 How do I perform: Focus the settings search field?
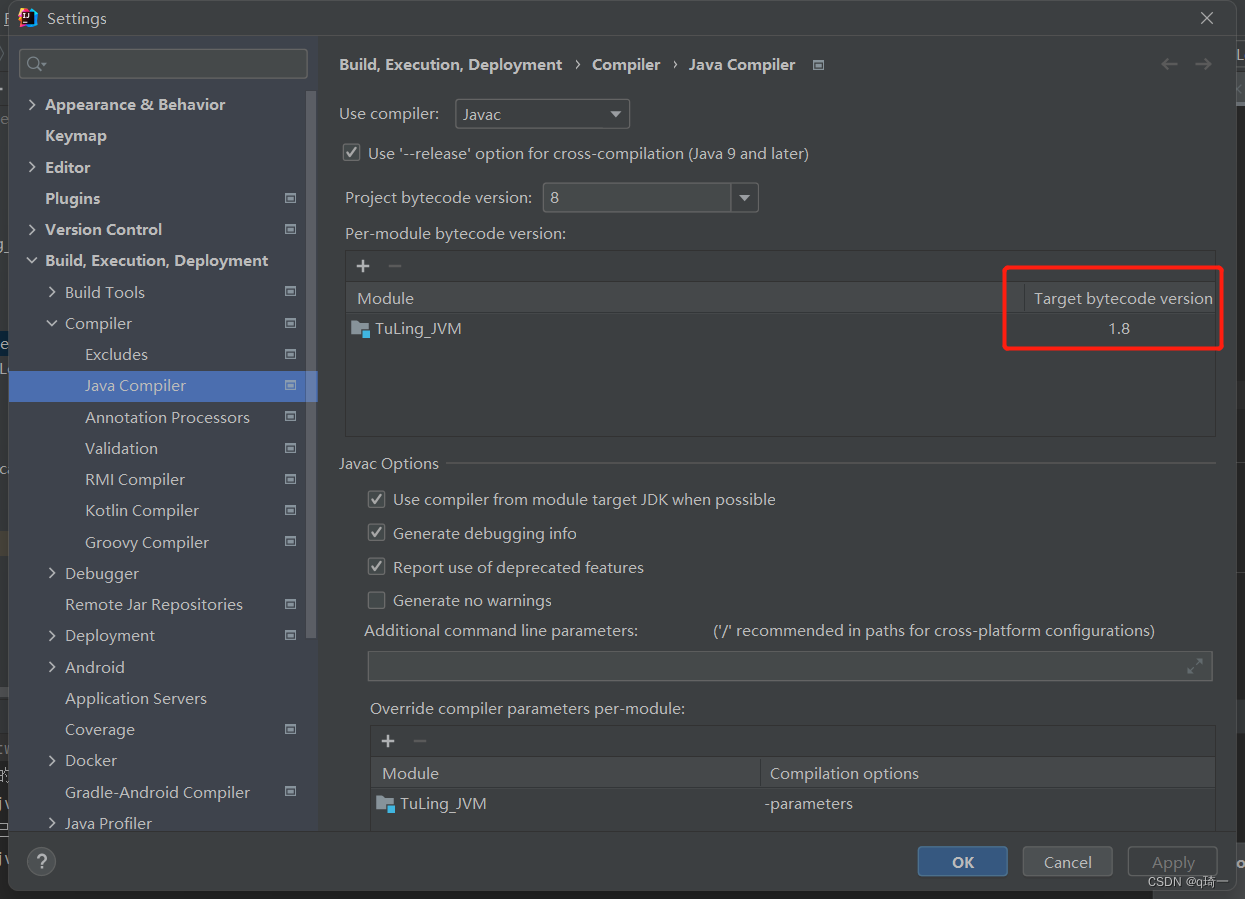pos(163,64)
